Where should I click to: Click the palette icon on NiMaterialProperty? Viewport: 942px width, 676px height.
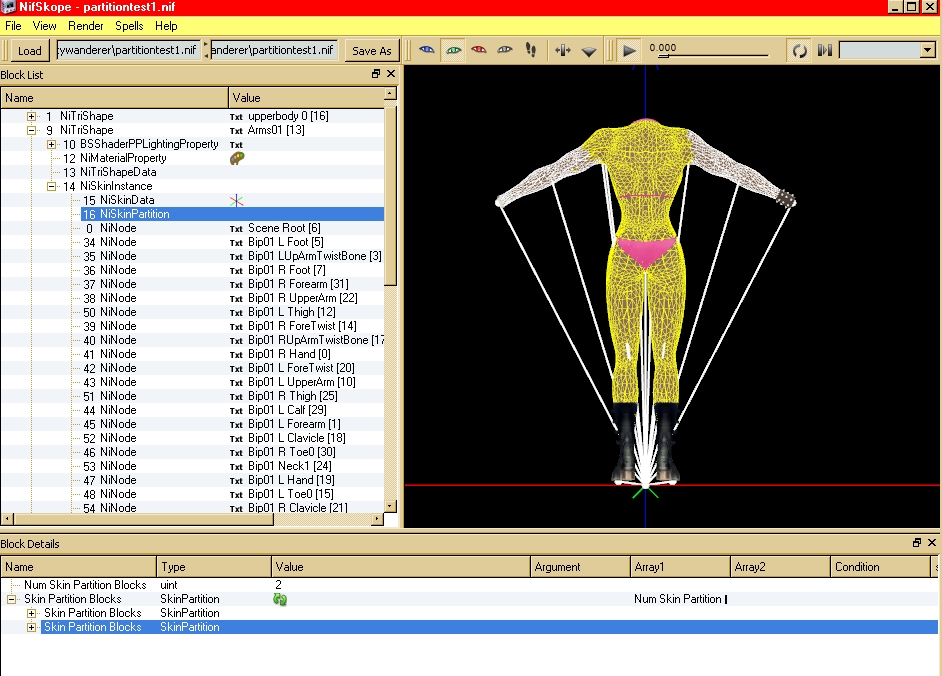pyautogui.click(x=237, y=158)
